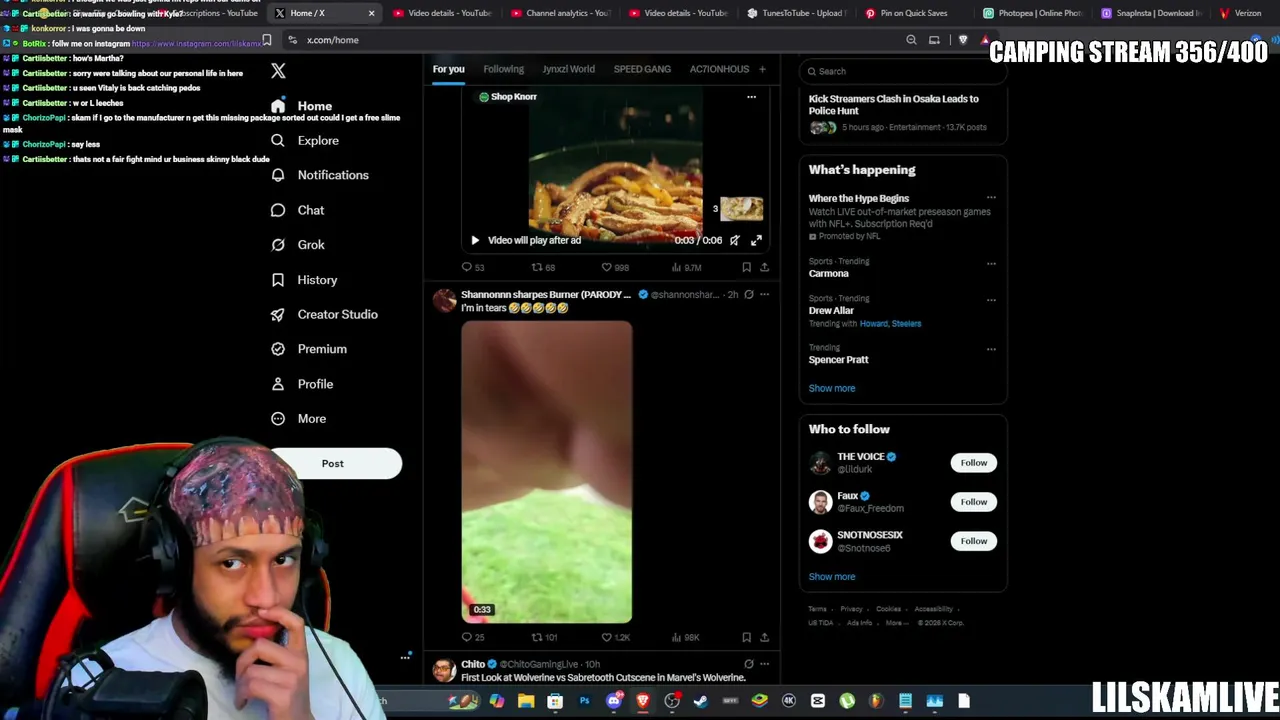Image resolution: width=1280 pixels, height=720 pixels.
Task: Close the Home / X browser tab
Action: click(x=371, y=13)
